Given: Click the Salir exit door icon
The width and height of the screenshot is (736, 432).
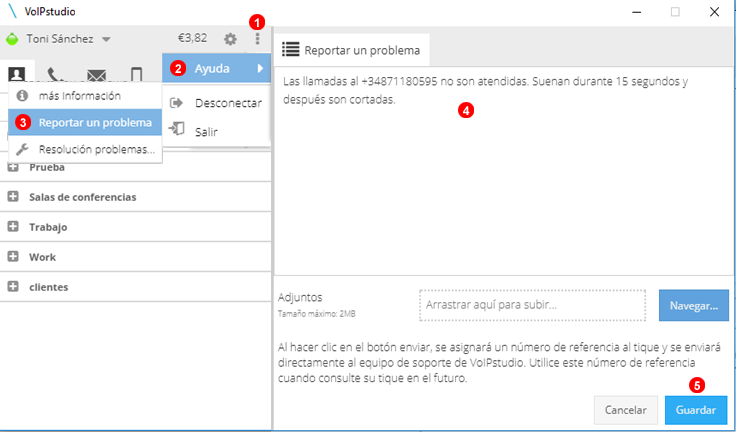Looking at the screenshot, I should (x=176, y=129).
